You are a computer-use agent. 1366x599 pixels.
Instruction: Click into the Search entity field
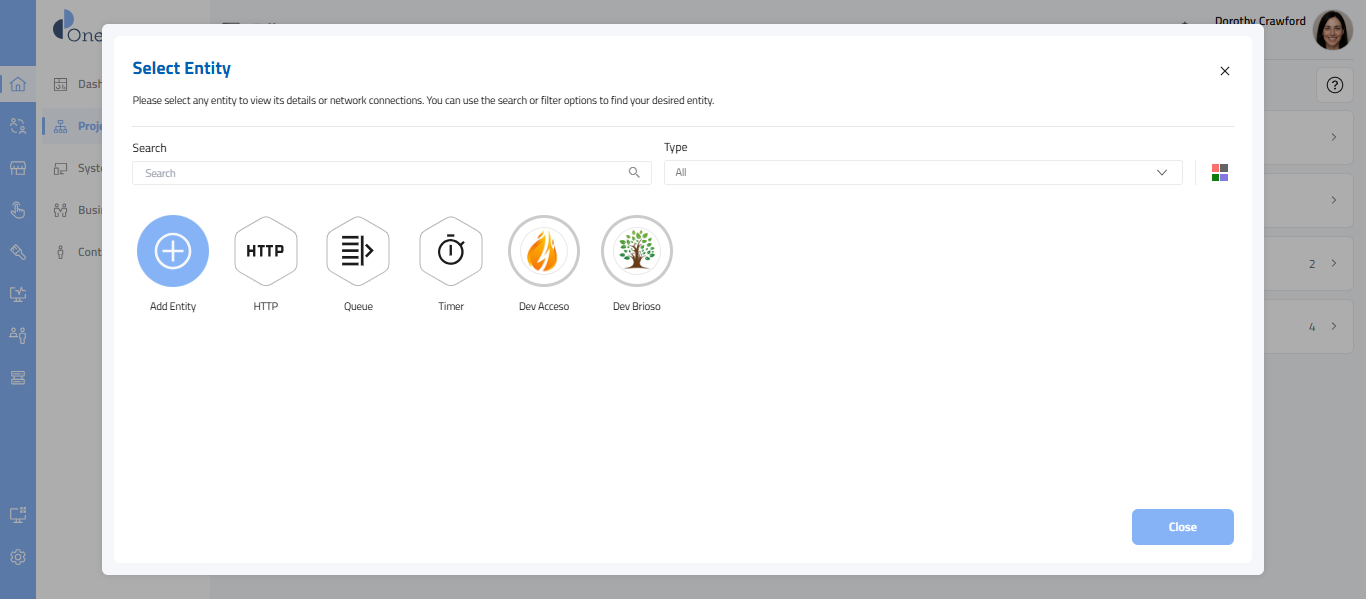tap(380, 173)
